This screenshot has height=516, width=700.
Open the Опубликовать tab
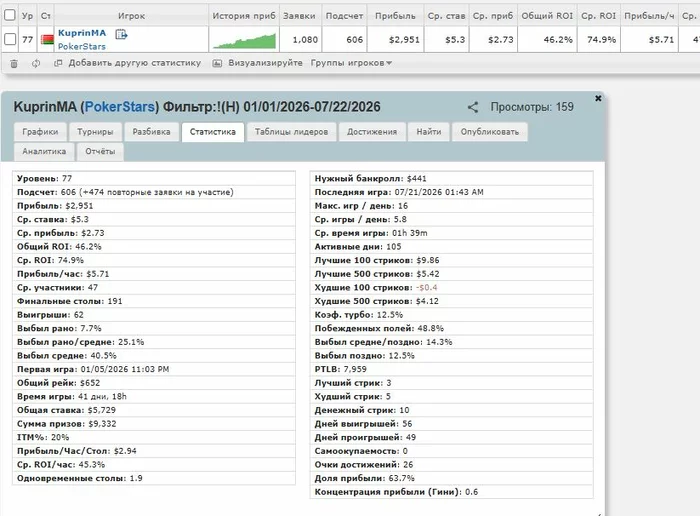[x=490, y=132]
